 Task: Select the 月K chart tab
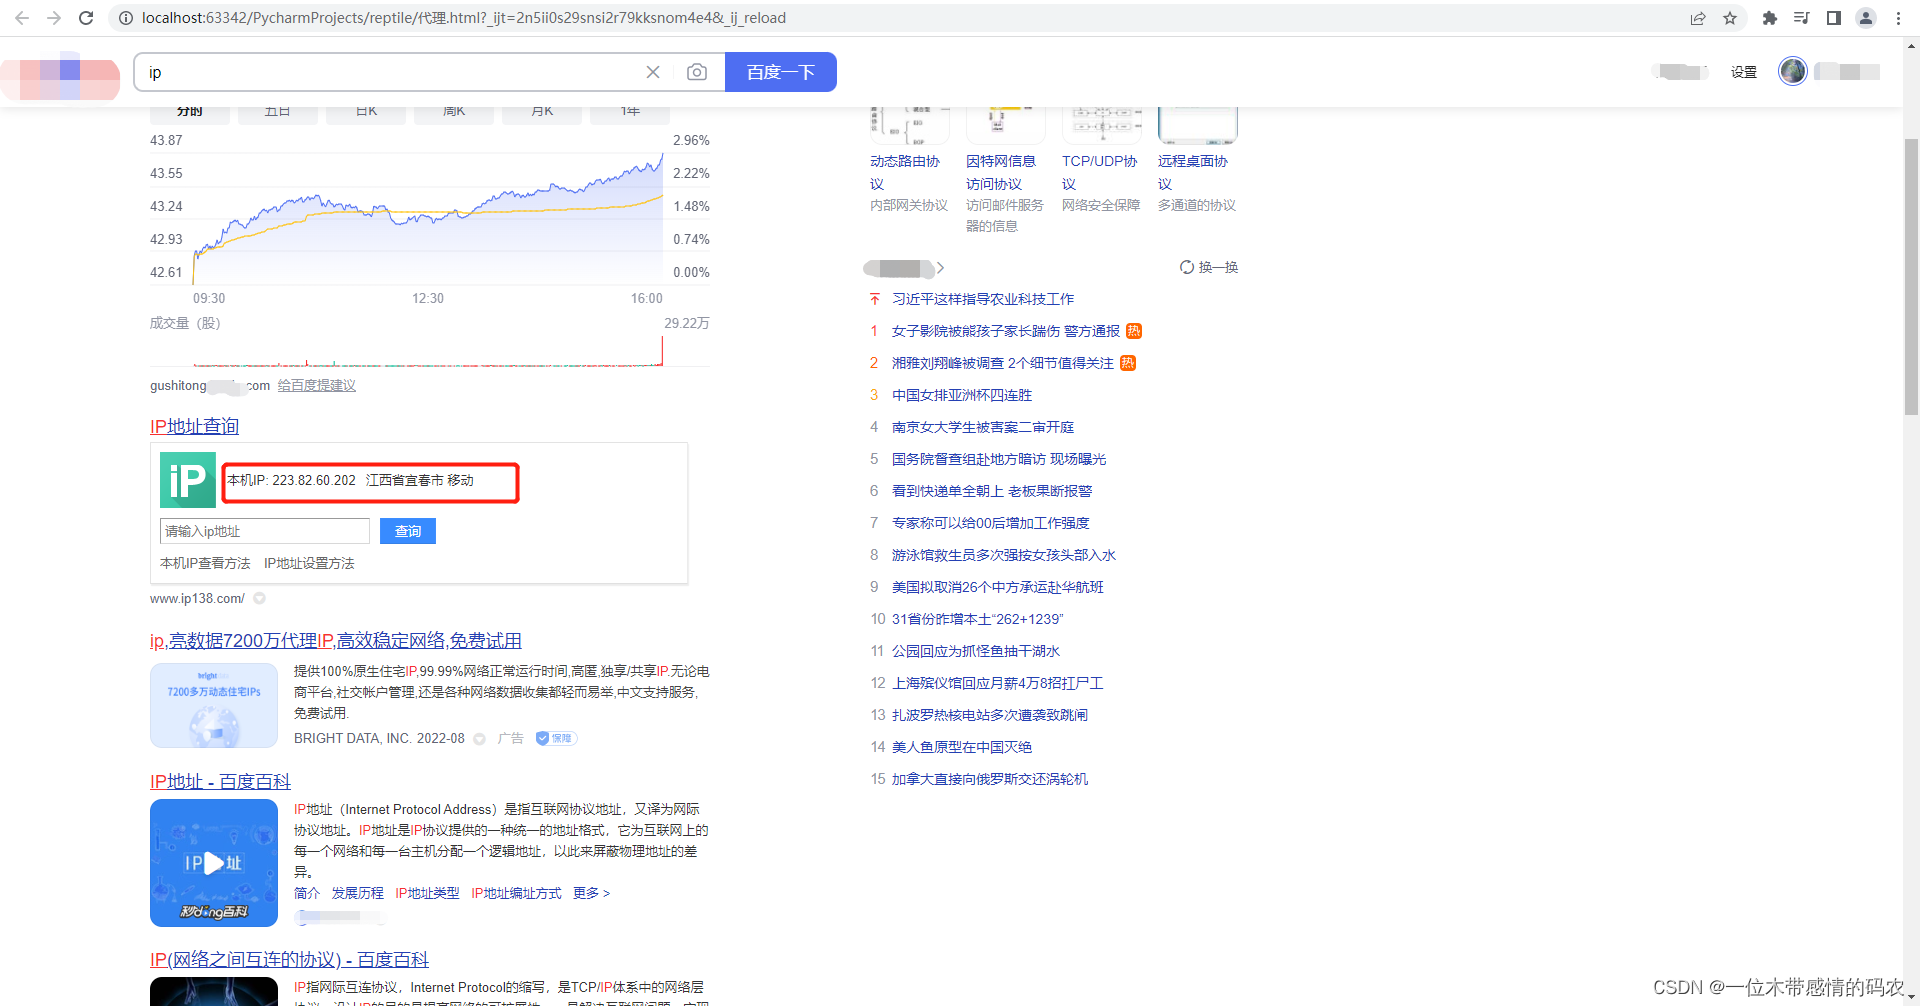pyautogui.click(x=542, y=113)
